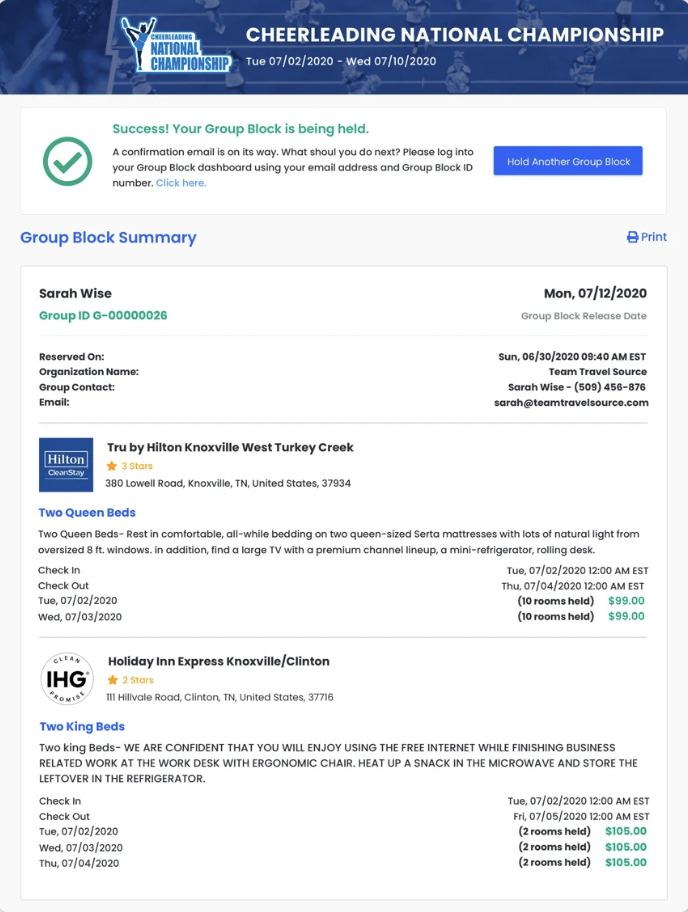Click the IHG Clean Promise logo
This screenshot has height=912, width=688.
pyautogui.click(x=67, y=679)
